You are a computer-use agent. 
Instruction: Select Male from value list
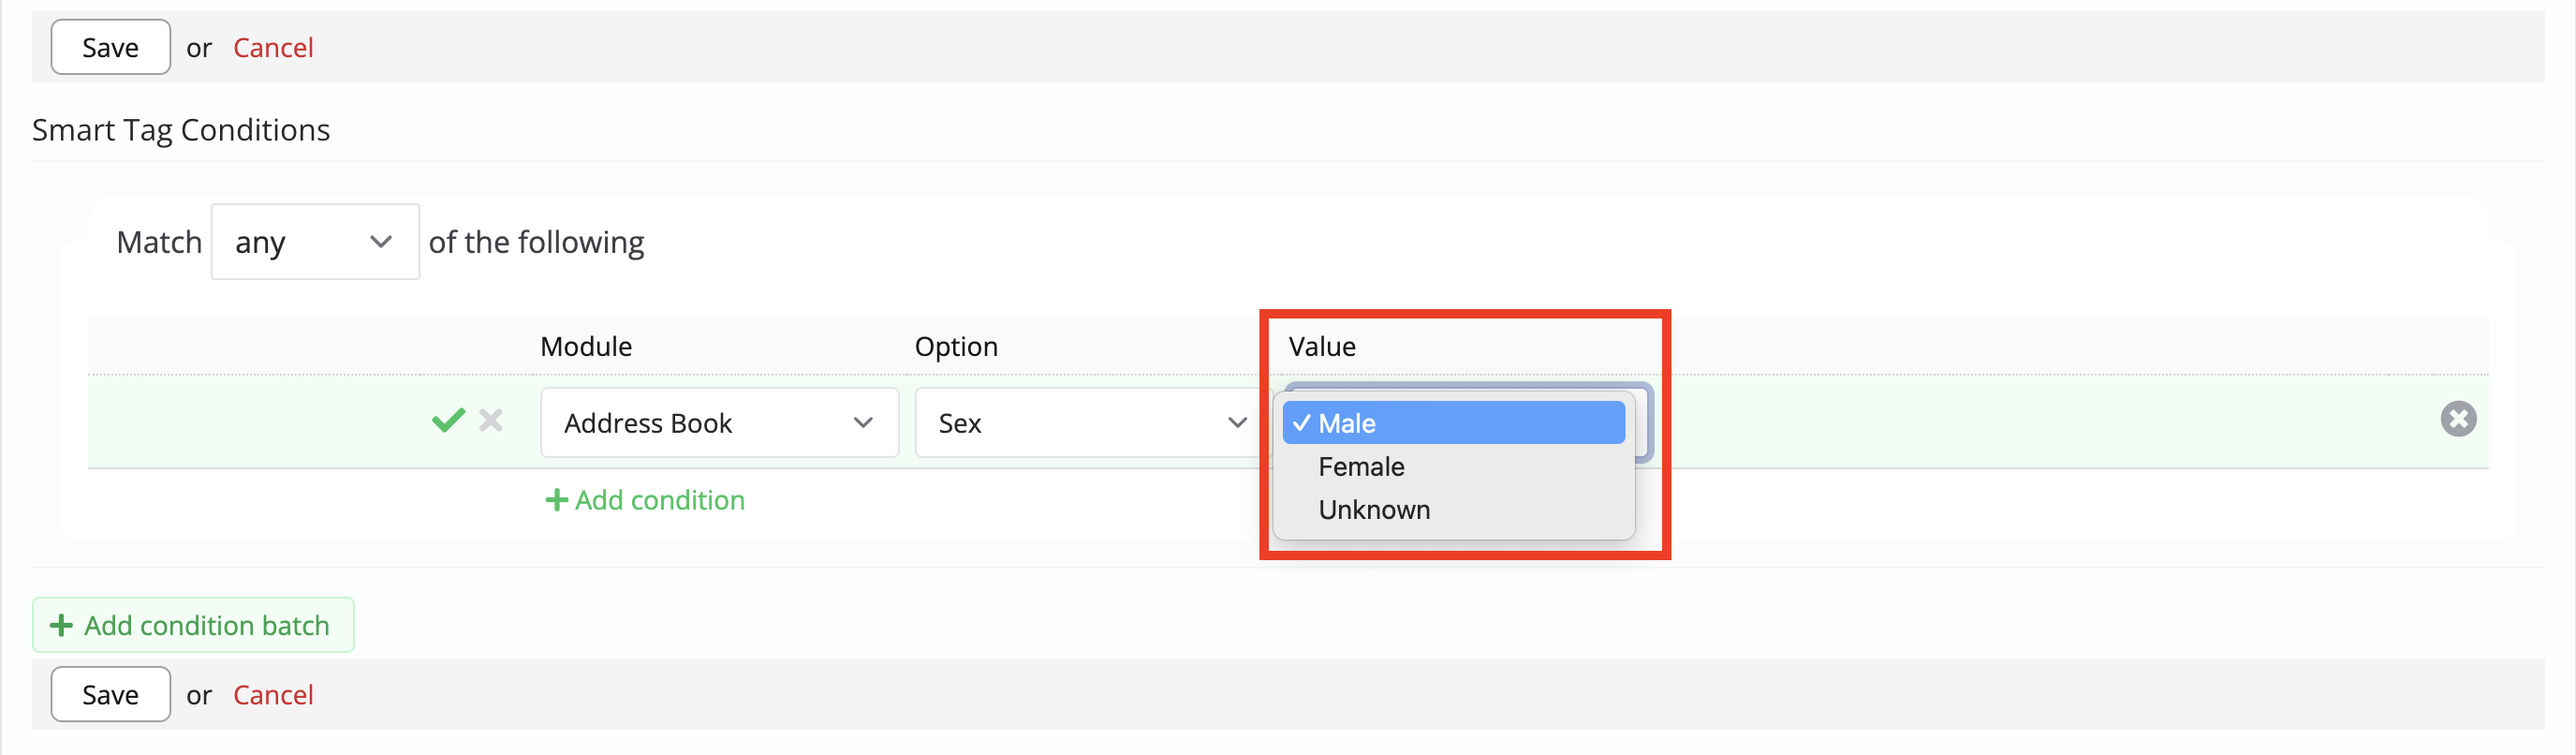coord(1454,423)
